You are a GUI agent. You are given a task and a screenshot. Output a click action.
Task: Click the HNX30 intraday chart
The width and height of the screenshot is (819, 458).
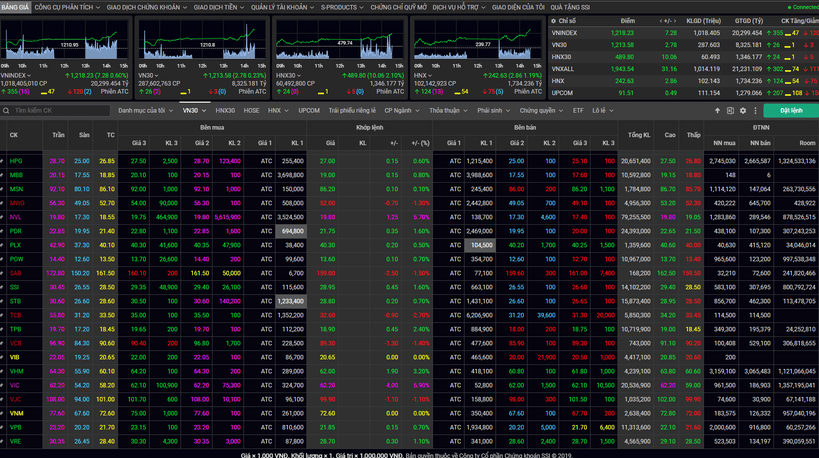pyautogui.click(x=340, y=41)
